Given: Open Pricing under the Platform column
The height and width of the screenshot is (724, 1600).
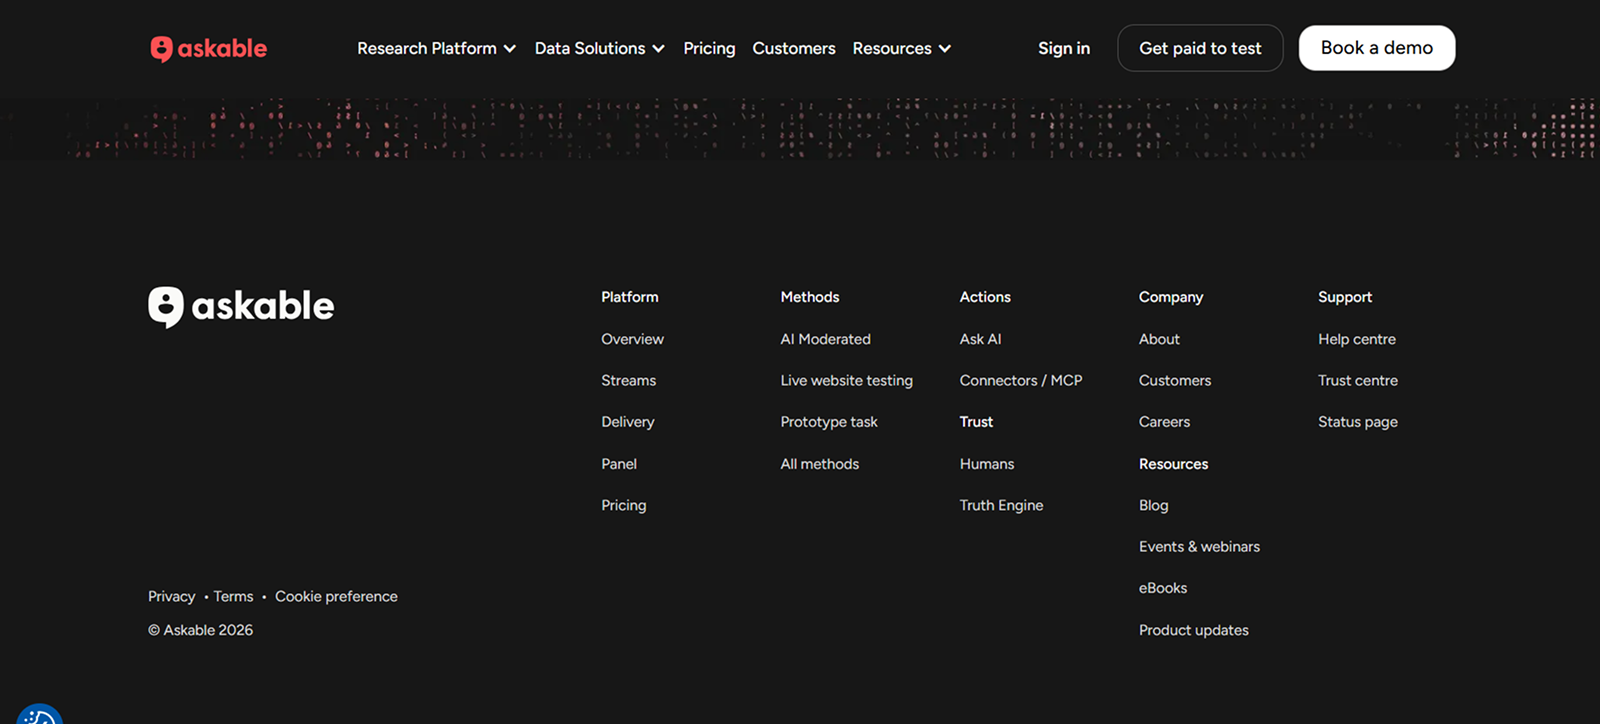Looking at the screenshot, I should coord(623,505).
